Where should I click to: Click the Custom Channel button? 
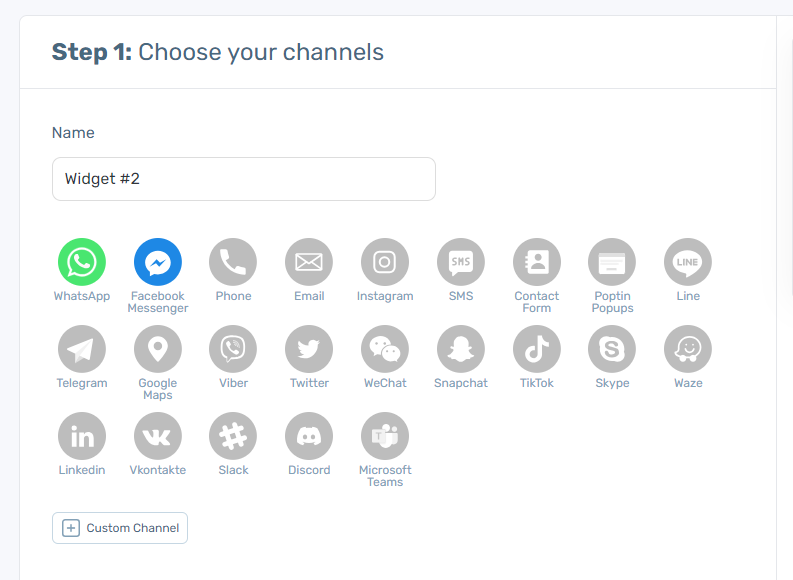(120, 528)
